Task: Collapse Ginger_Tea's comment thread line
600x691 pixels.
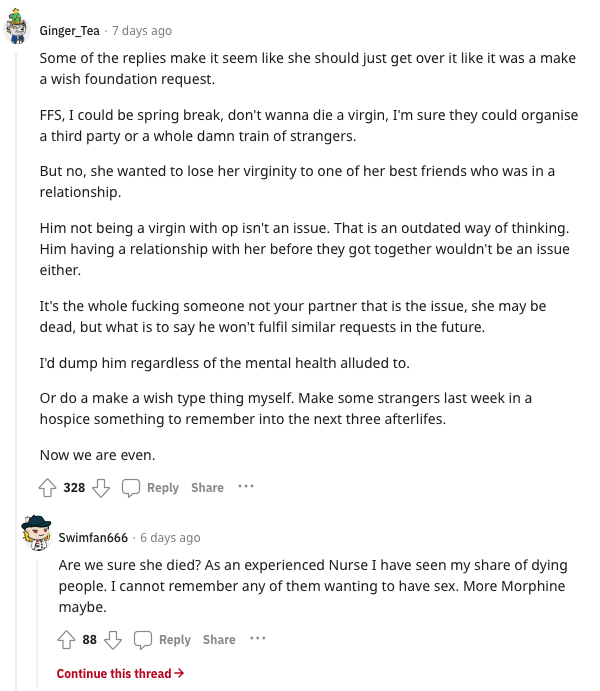Action: 17,370
